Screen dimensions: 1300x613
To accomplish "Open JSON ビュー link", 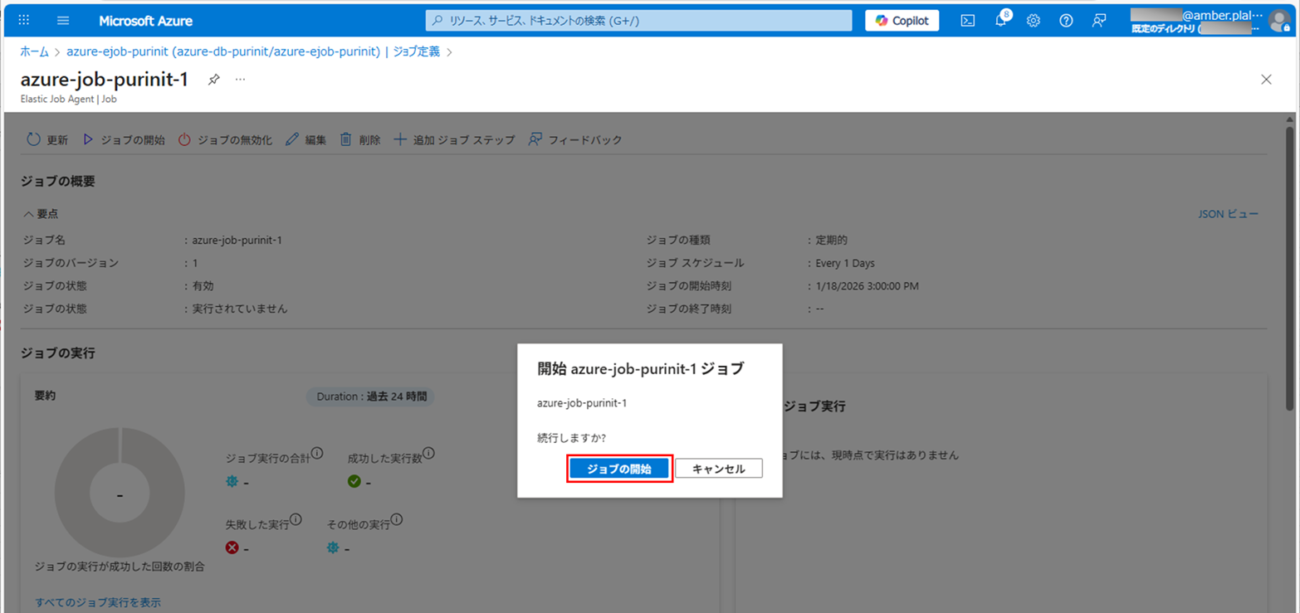I will [1228, 214].
